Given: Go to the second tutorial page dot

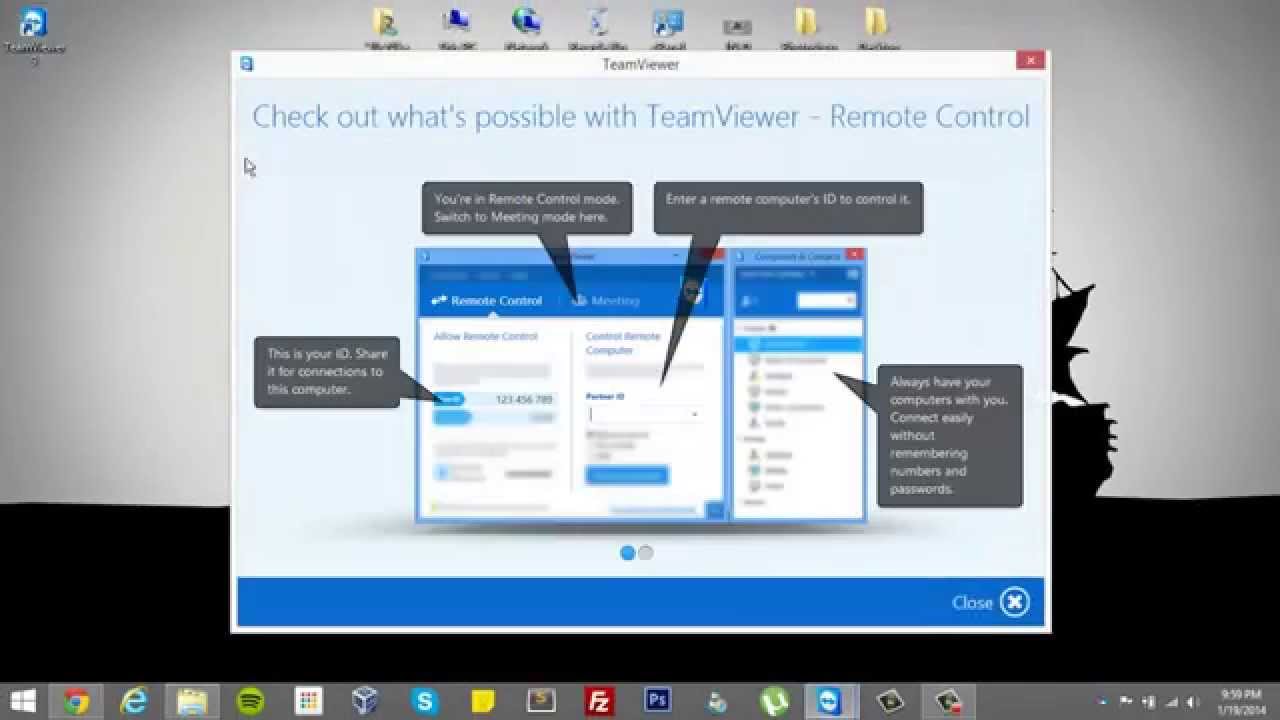Looking at the screenshot, I should click(646, 552).
